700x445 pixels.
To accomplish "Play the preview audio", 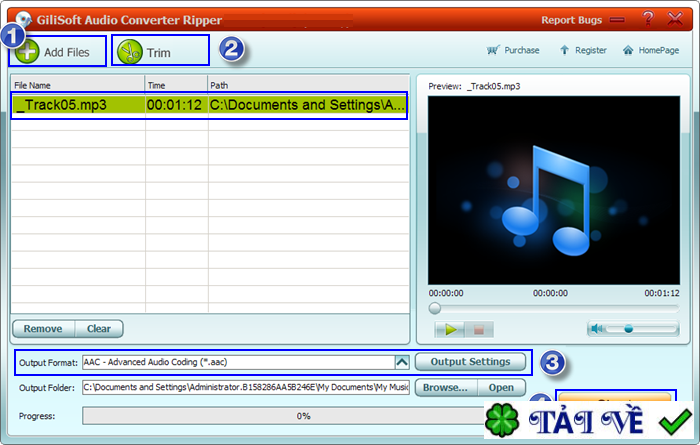I will pos(450,330).
